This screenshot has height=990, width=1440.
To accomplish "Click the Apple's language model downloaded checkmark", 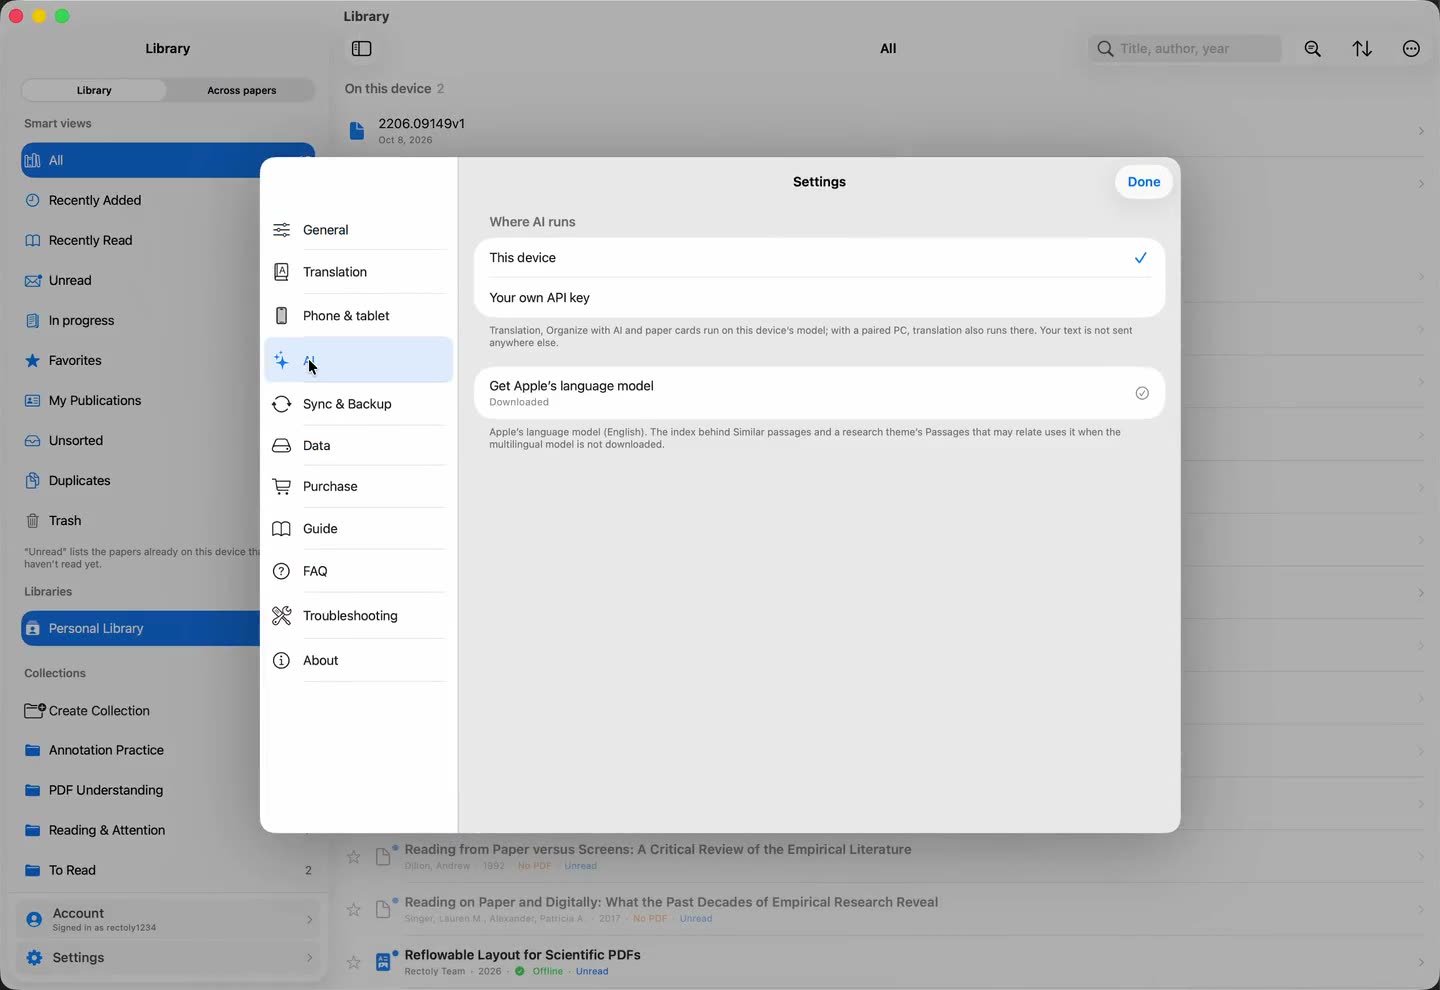I will (1142, 393).
